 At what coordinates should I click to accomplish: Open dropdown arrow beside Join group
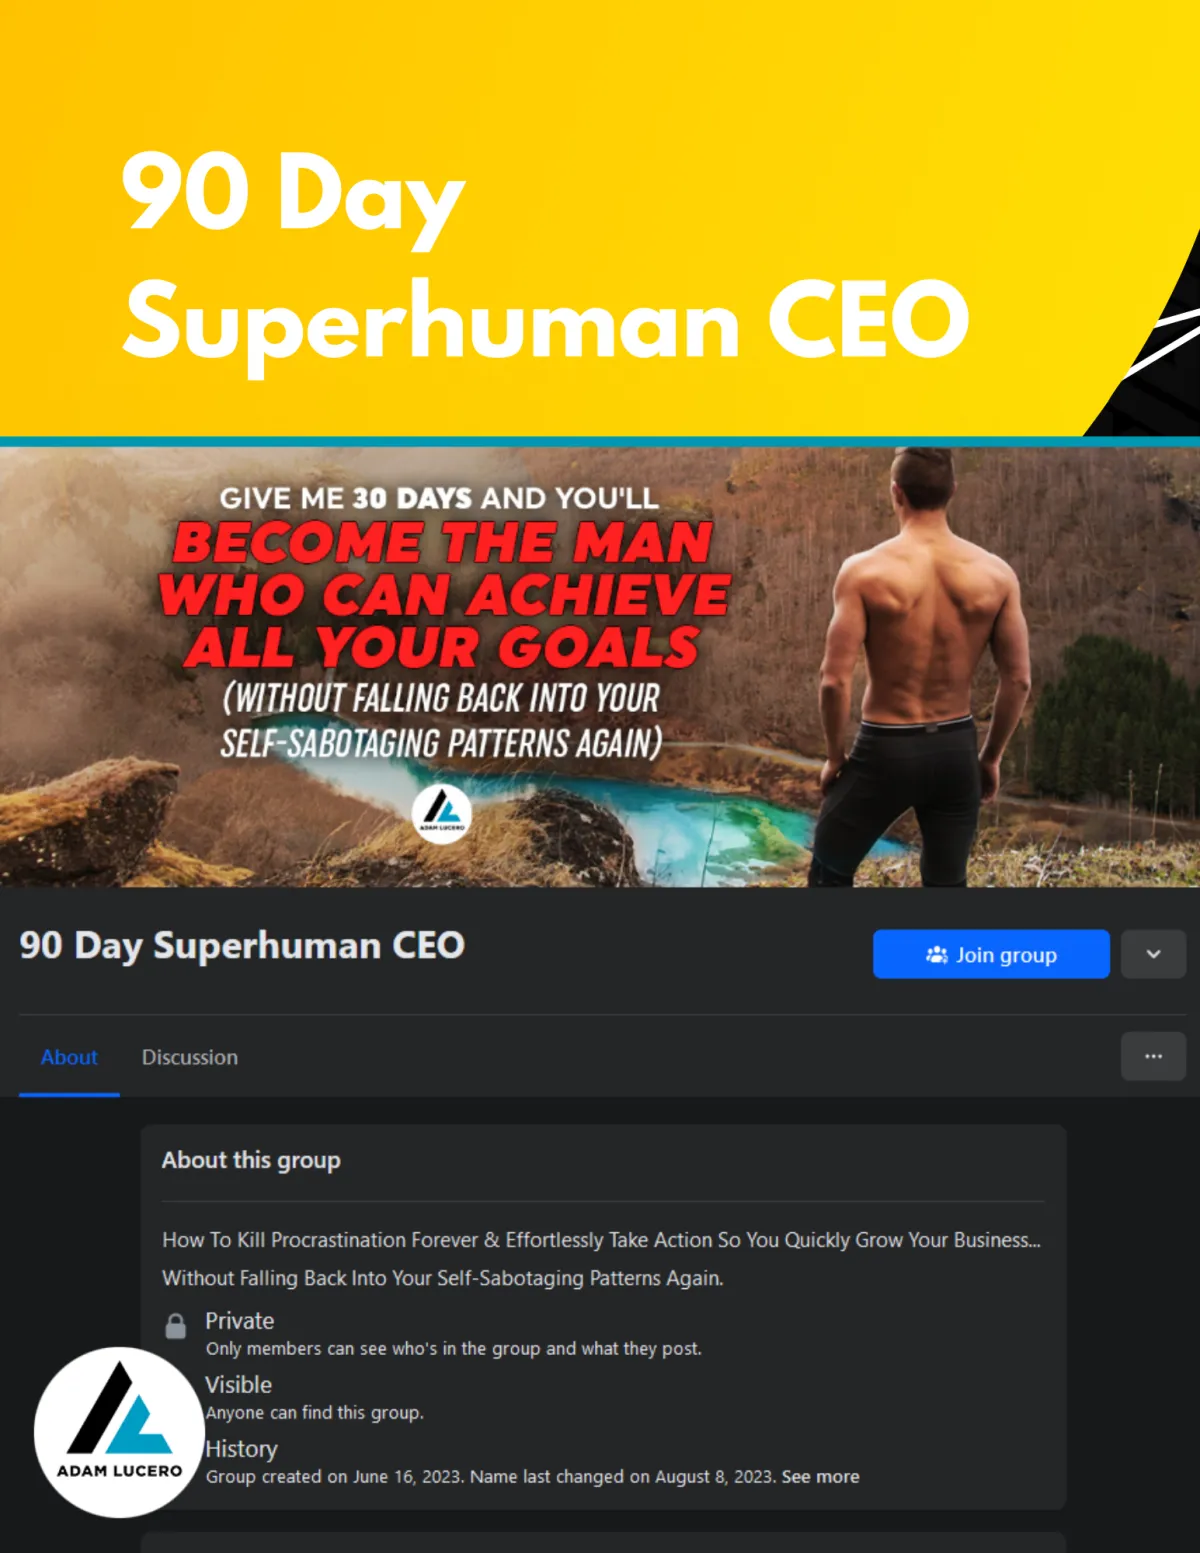pos(1153,954)
